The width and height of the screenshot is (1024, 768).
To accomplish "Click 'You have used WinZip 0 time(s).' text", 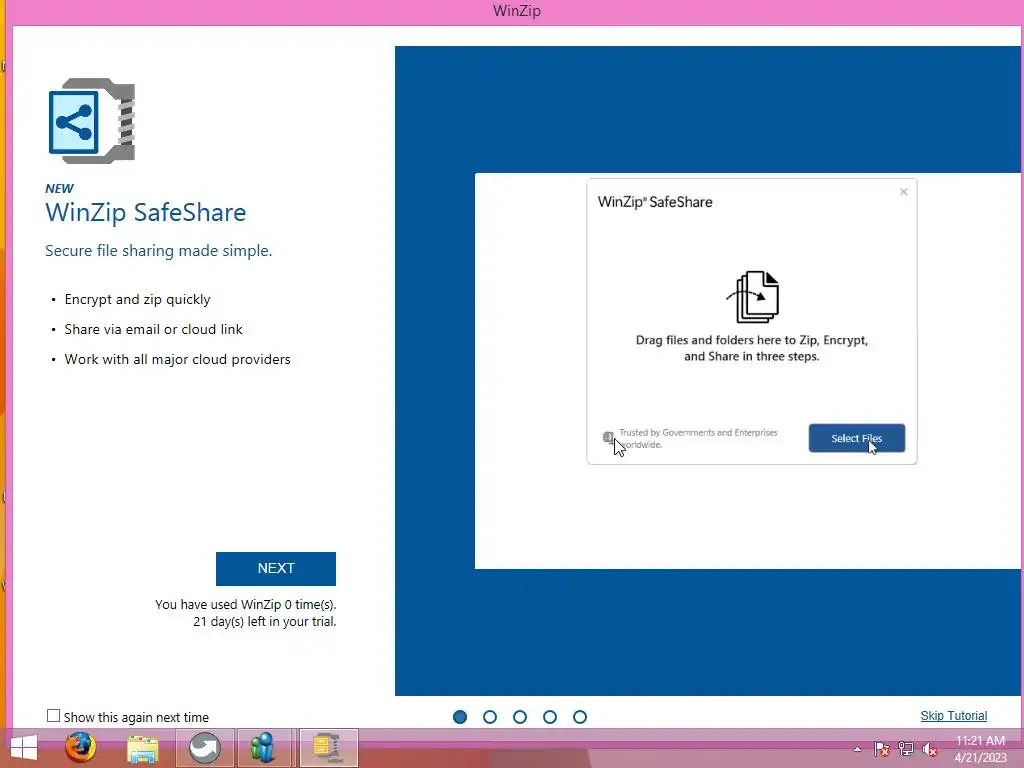I will click(x=246, y=605).
